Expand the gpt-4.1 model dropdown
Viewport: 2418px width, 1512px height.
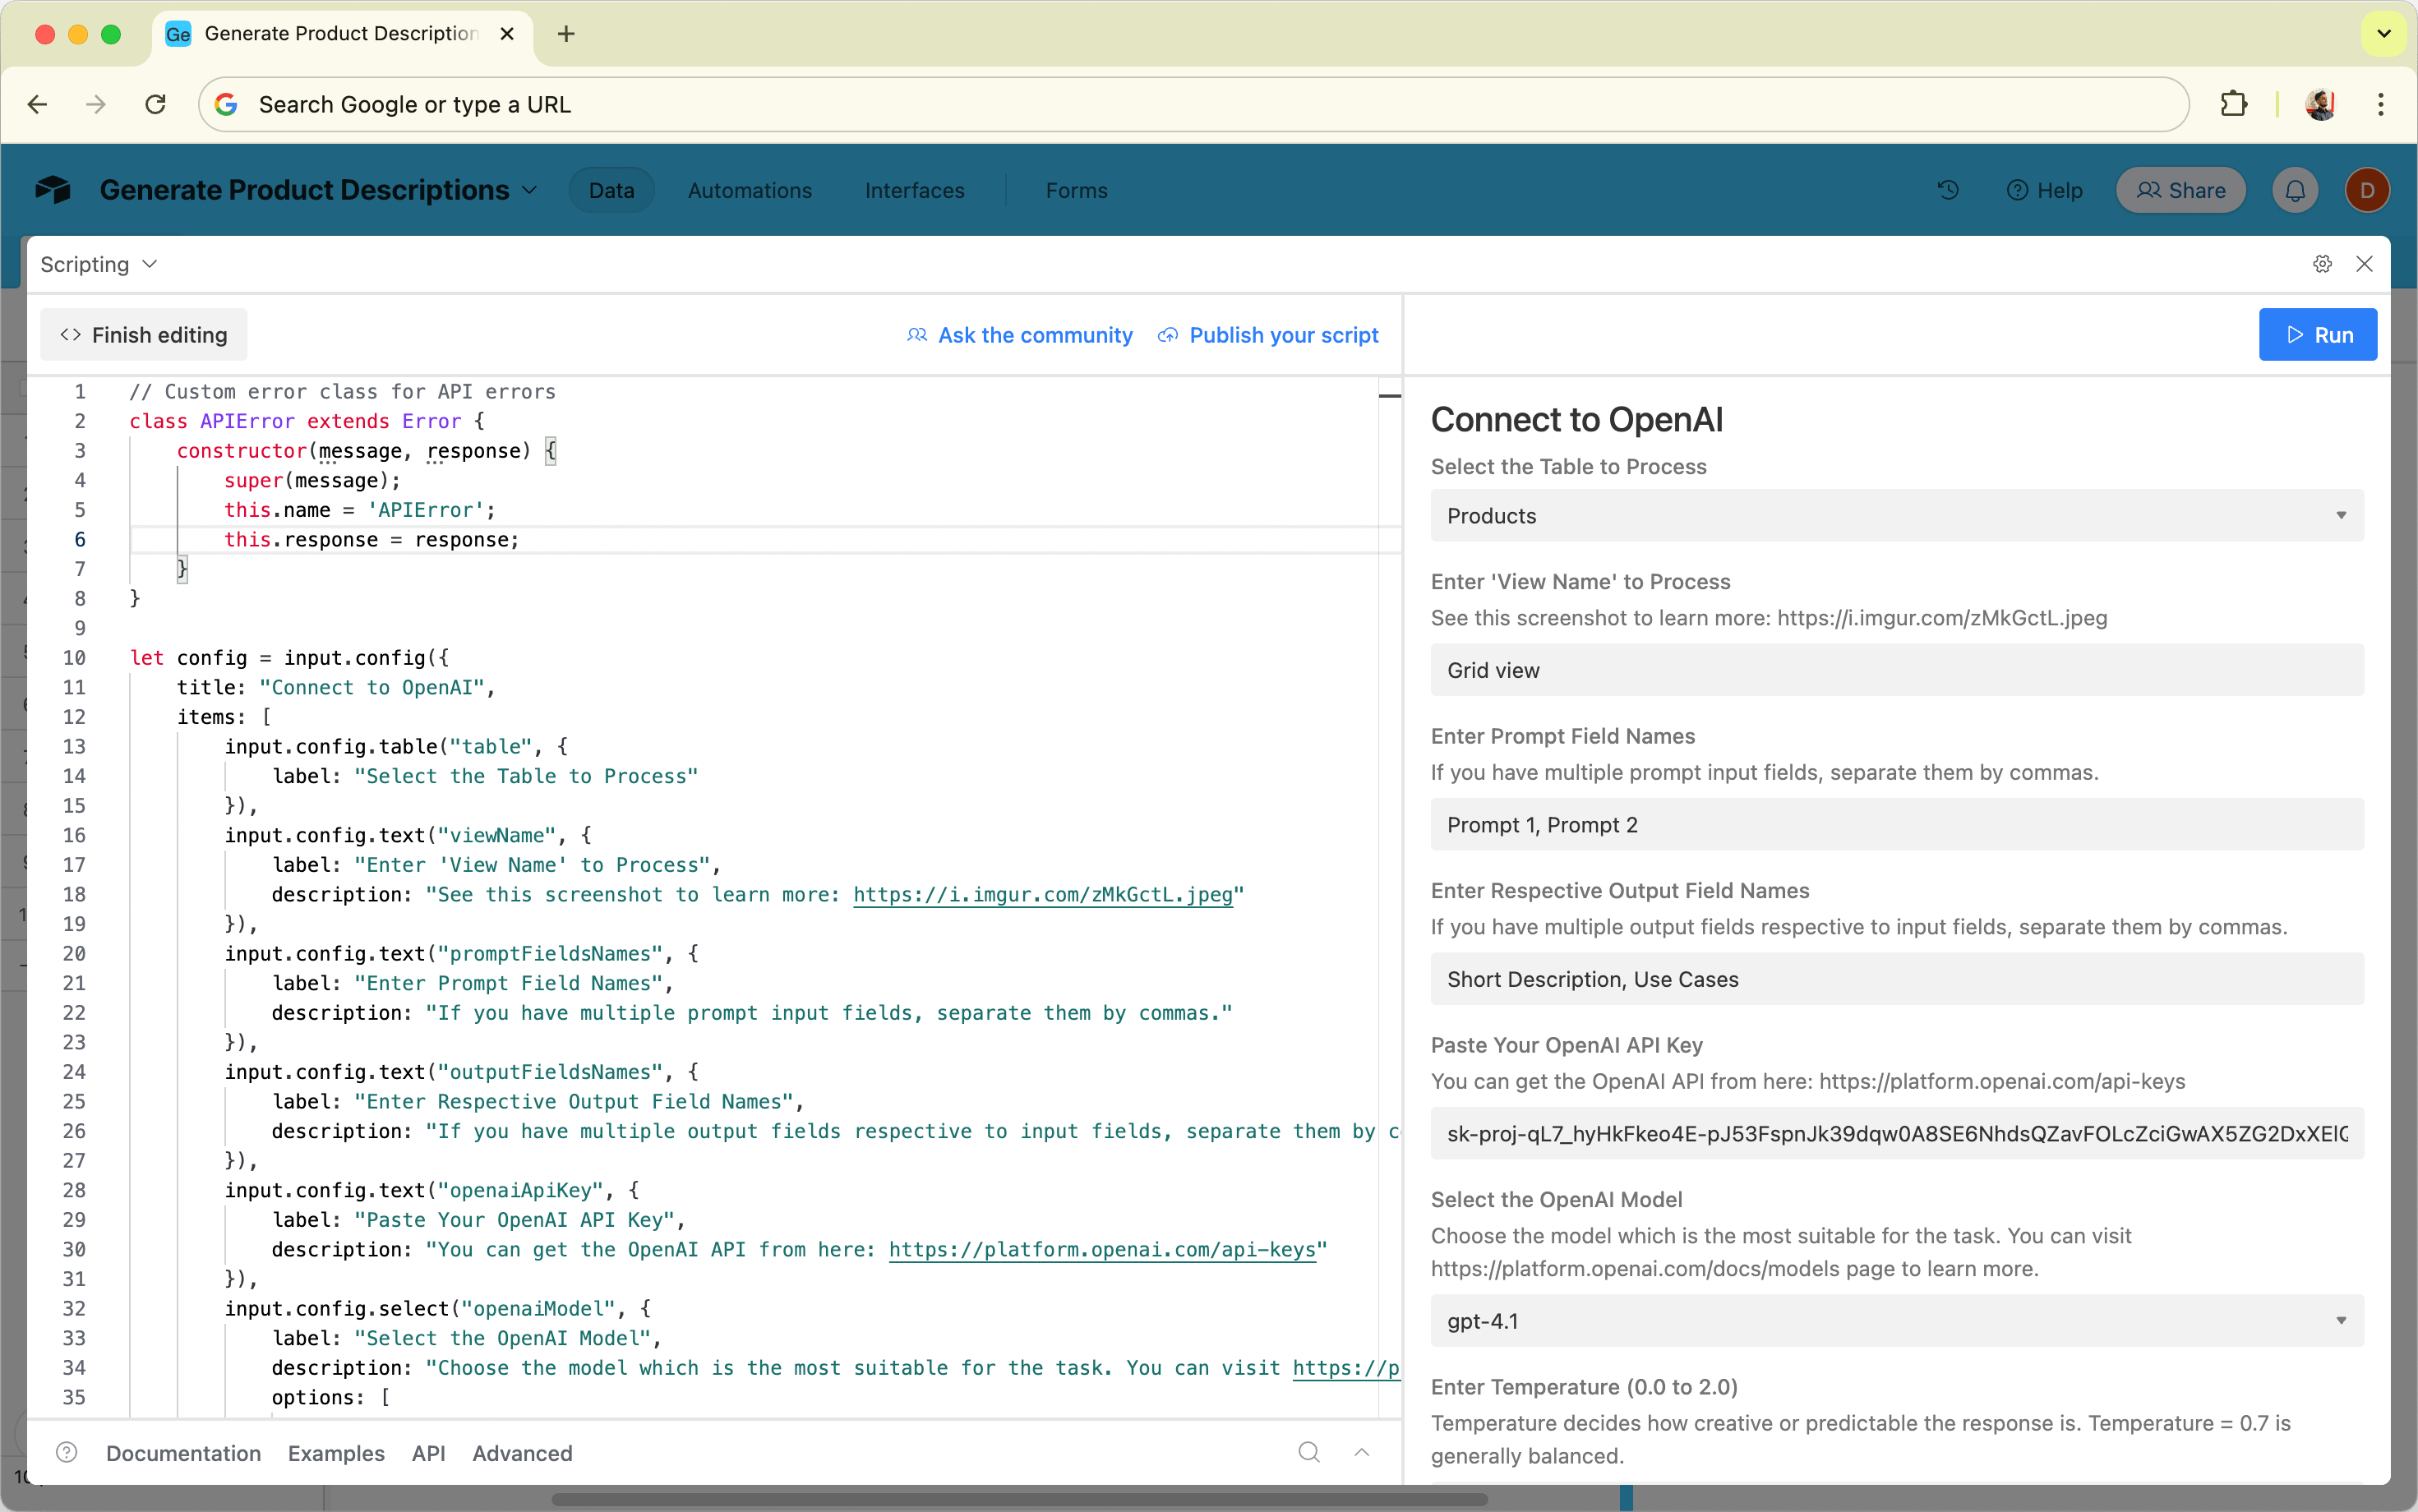click(1896, 1321)
